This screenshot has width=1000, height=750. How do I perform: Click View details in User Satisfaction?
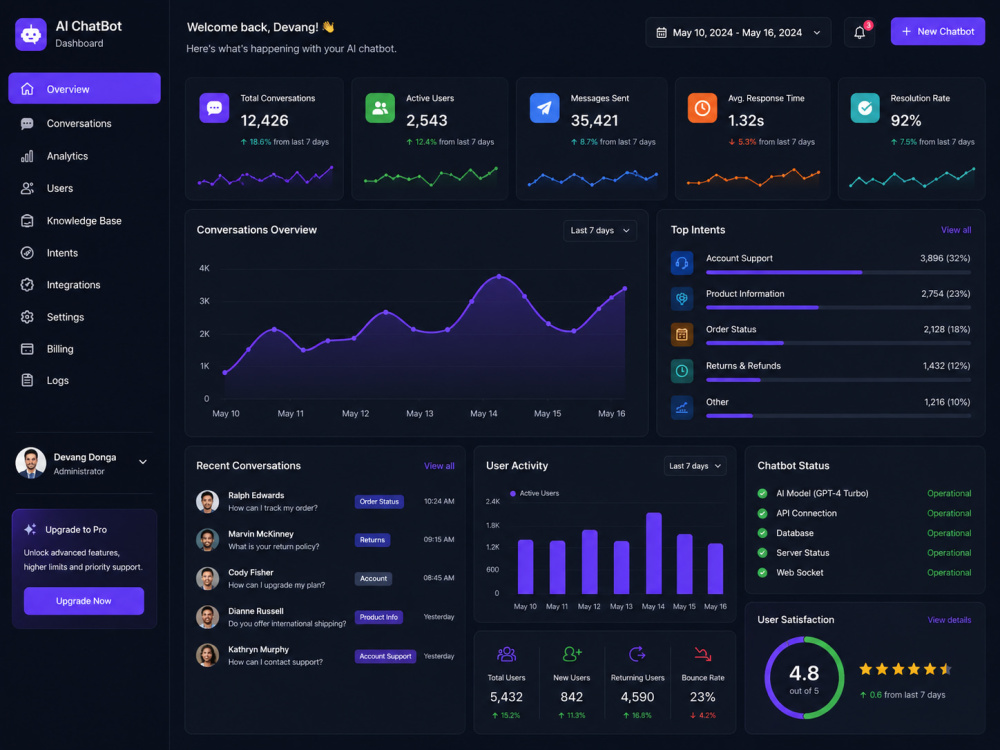(x=949, y=620)
